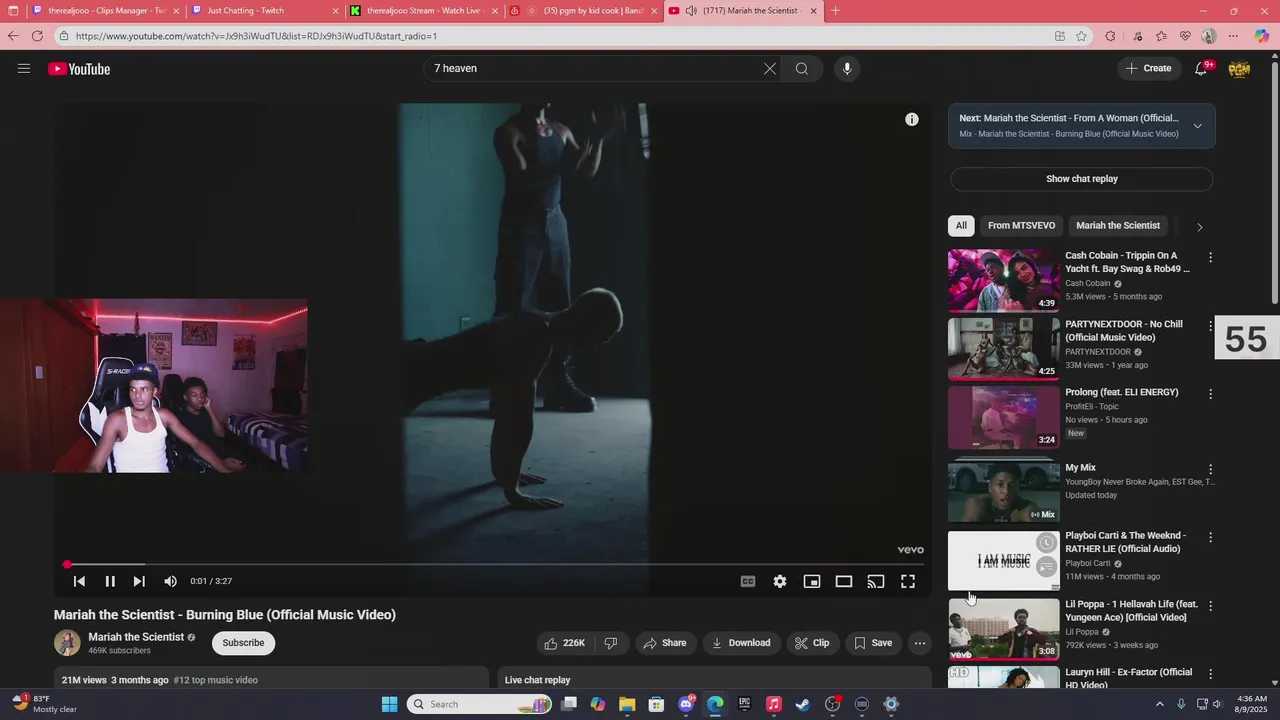
Task: Cast video with Play on TV
Action: point(876,581)
